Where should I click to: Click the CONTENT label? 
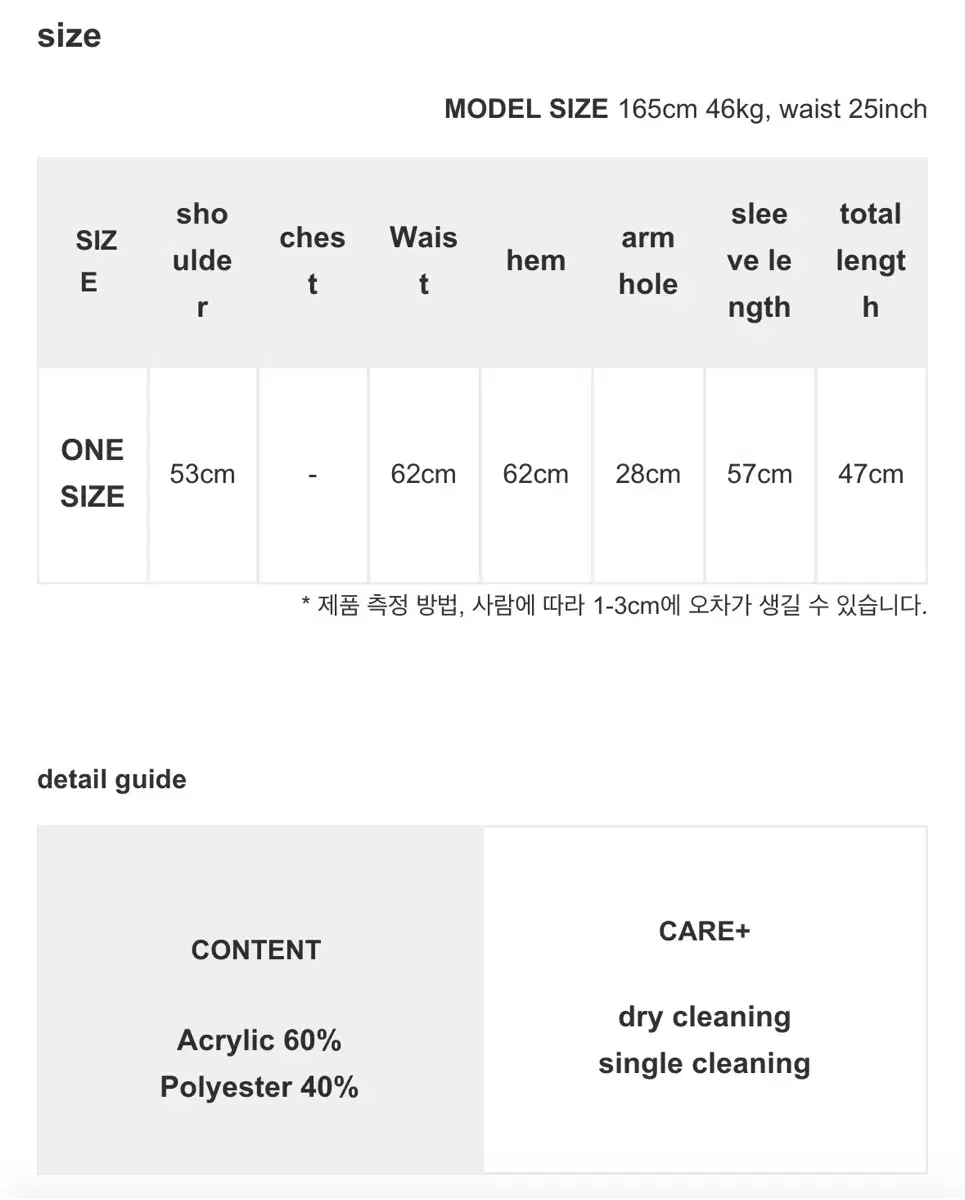tap(256, 950)
